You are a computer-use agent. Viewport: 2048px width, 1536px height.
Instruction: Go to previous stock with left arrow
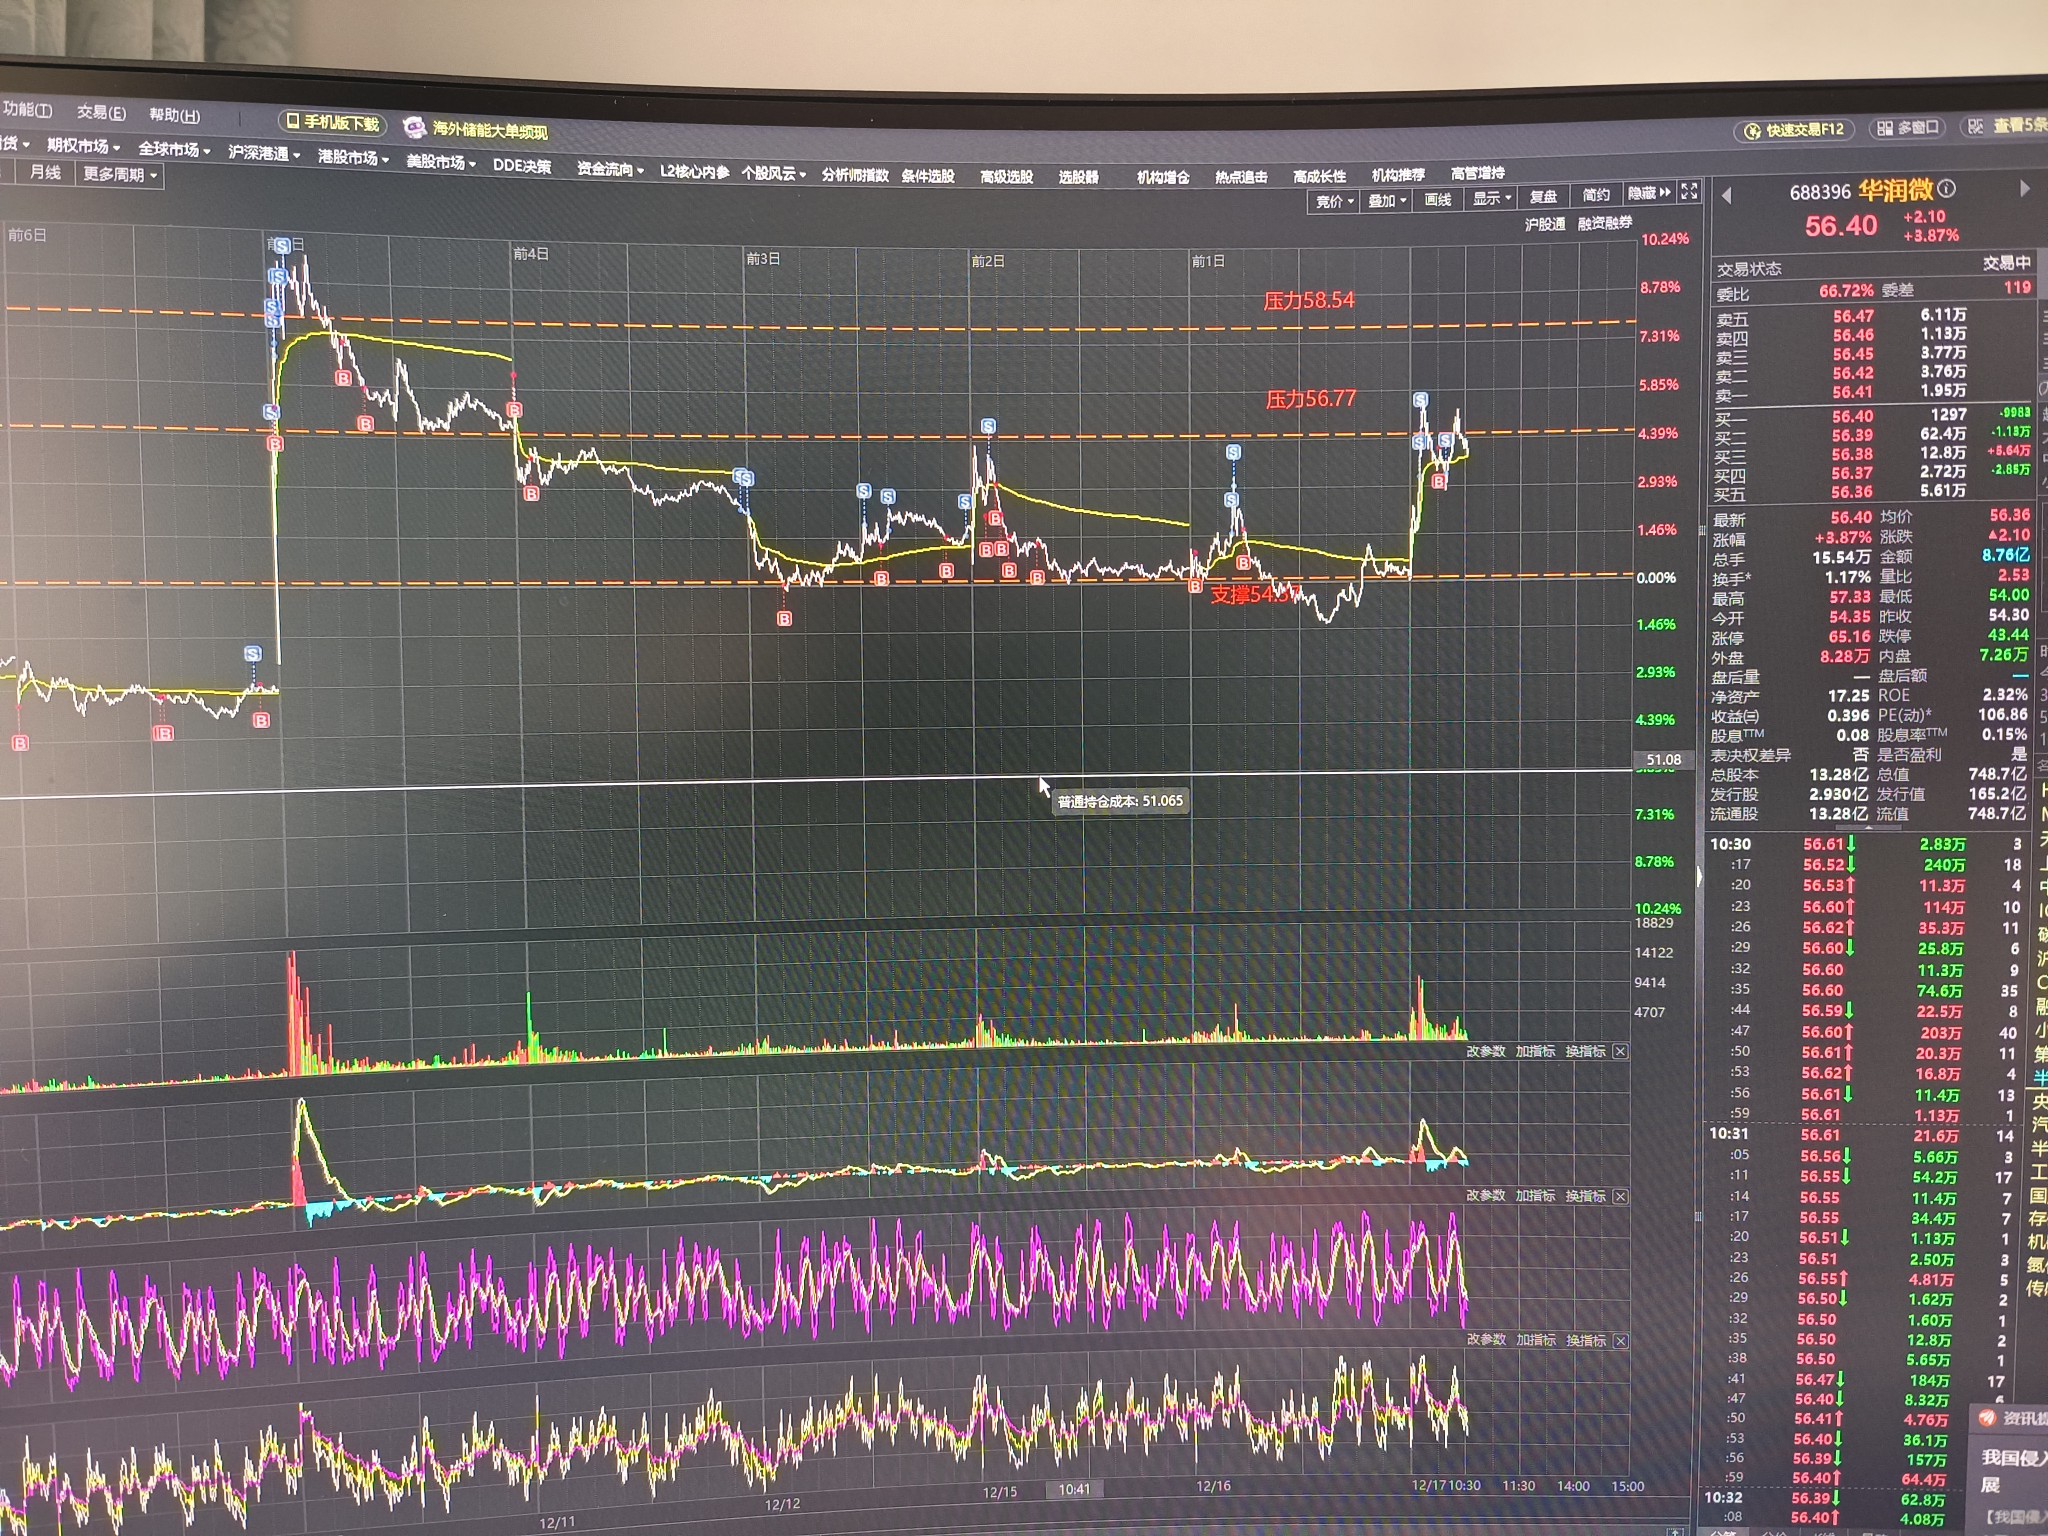click(x=1727, y=196)
